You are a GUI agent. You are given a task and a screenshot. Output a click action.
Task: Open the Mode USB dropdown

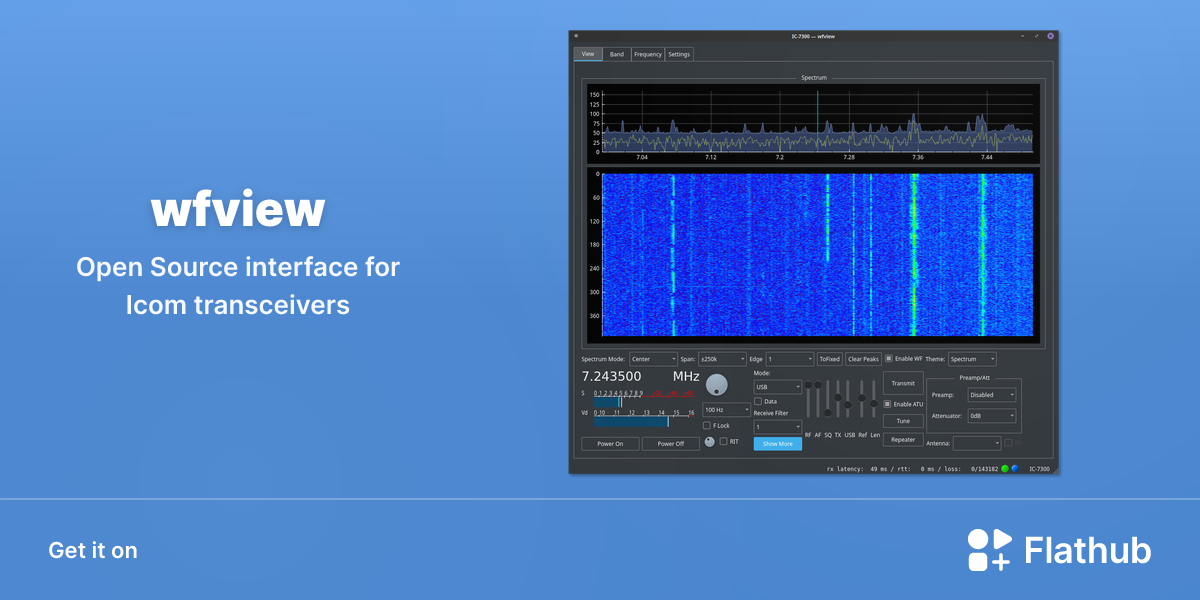[x=778, y=386]
